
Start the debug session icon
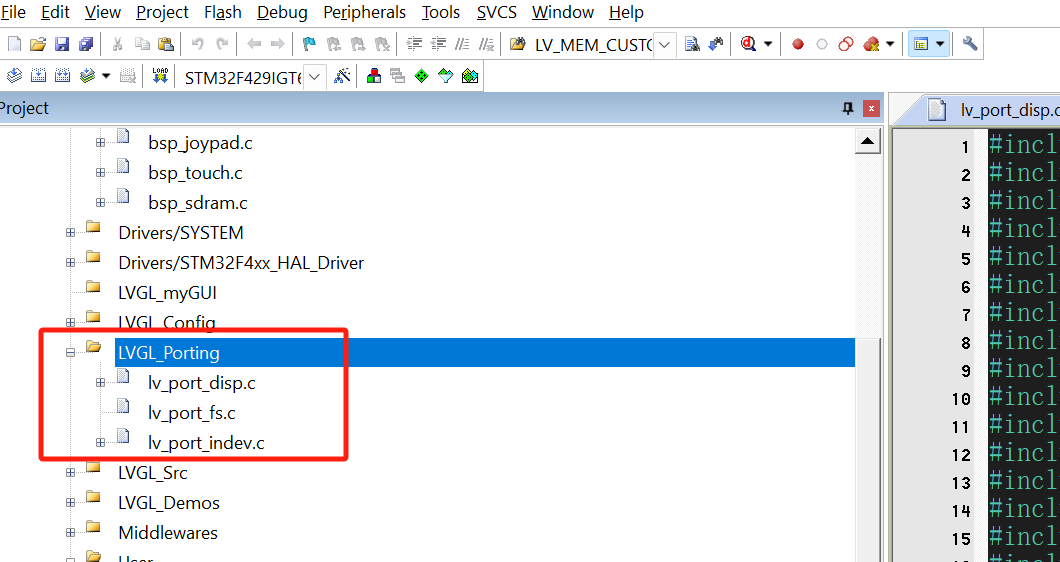(x=748, y=44)
